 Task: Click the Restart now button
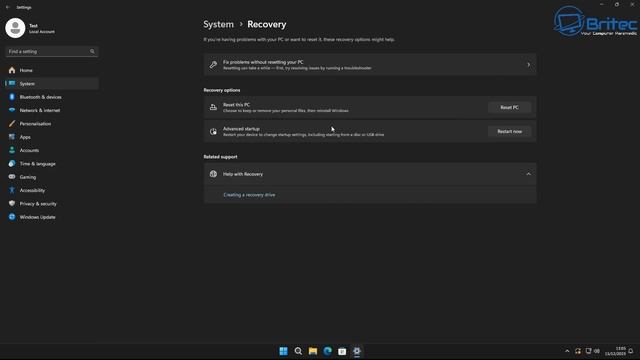[509, 131]
